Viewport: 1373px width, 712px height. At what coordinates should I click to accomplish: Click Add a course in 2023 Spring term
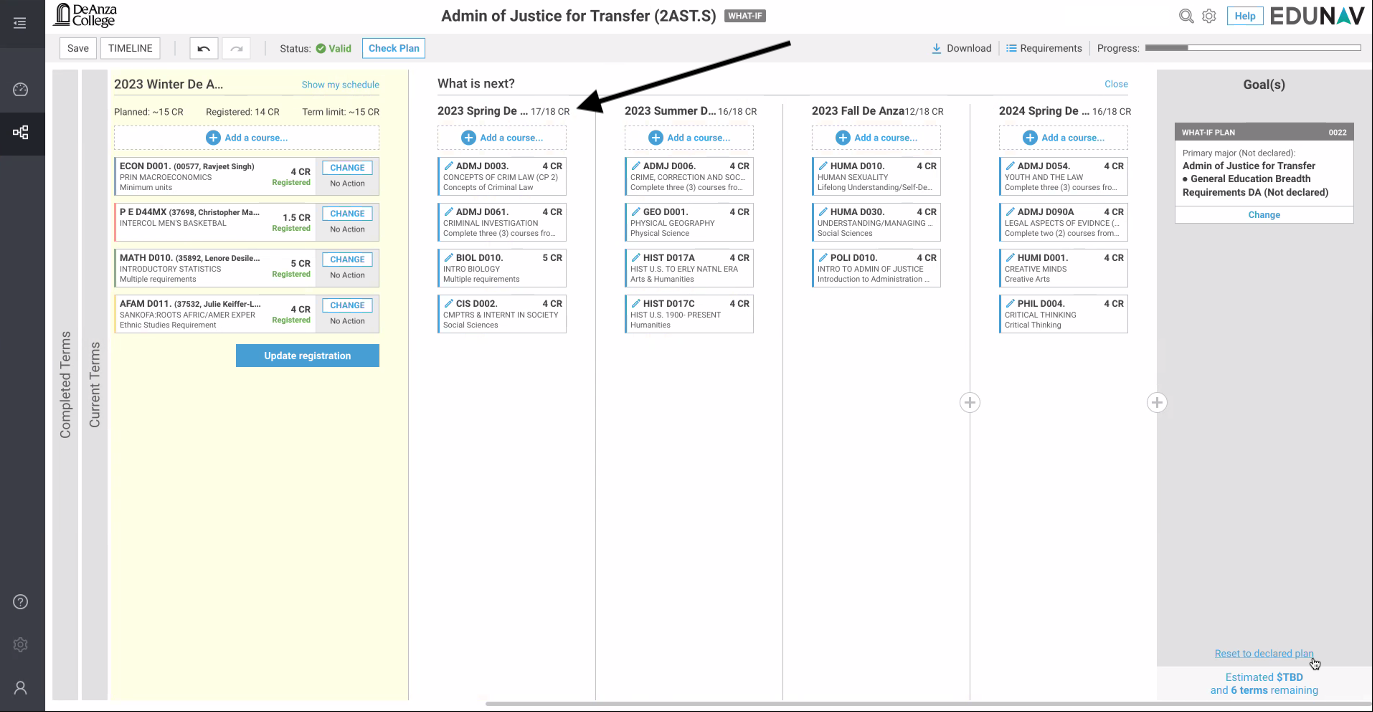click(503, 138)
